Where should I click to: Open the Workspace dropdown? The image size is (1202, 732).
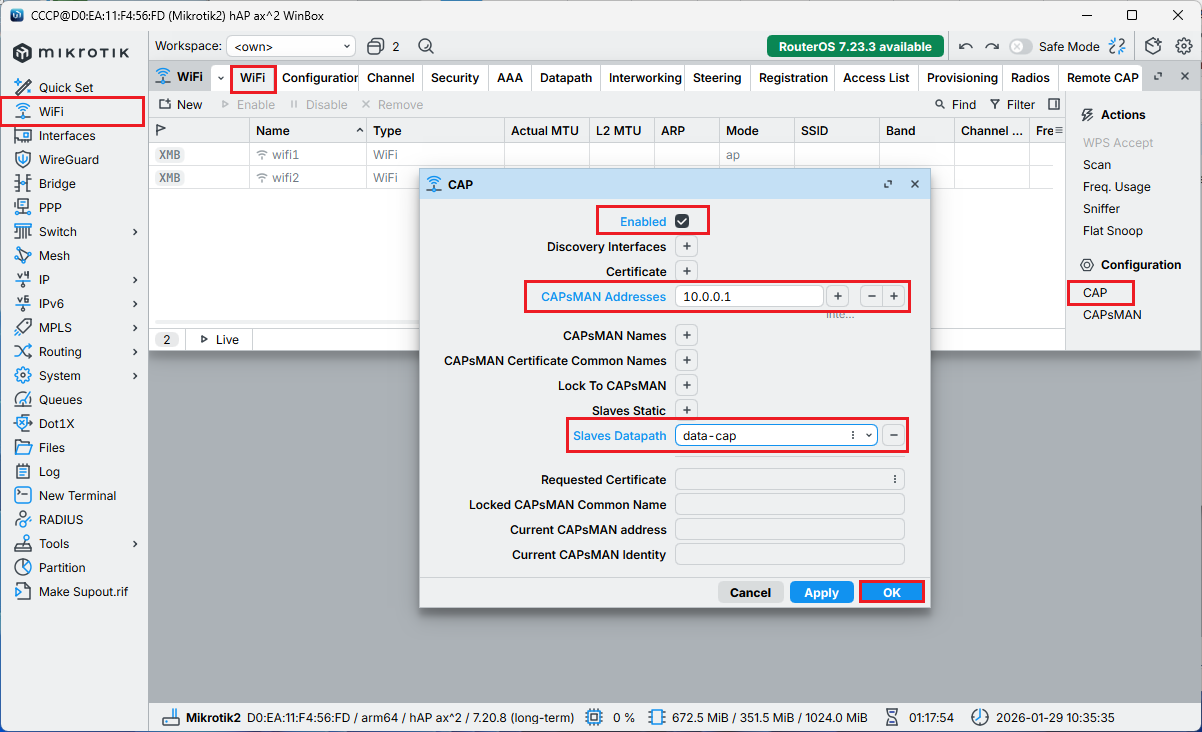[291, 46]
